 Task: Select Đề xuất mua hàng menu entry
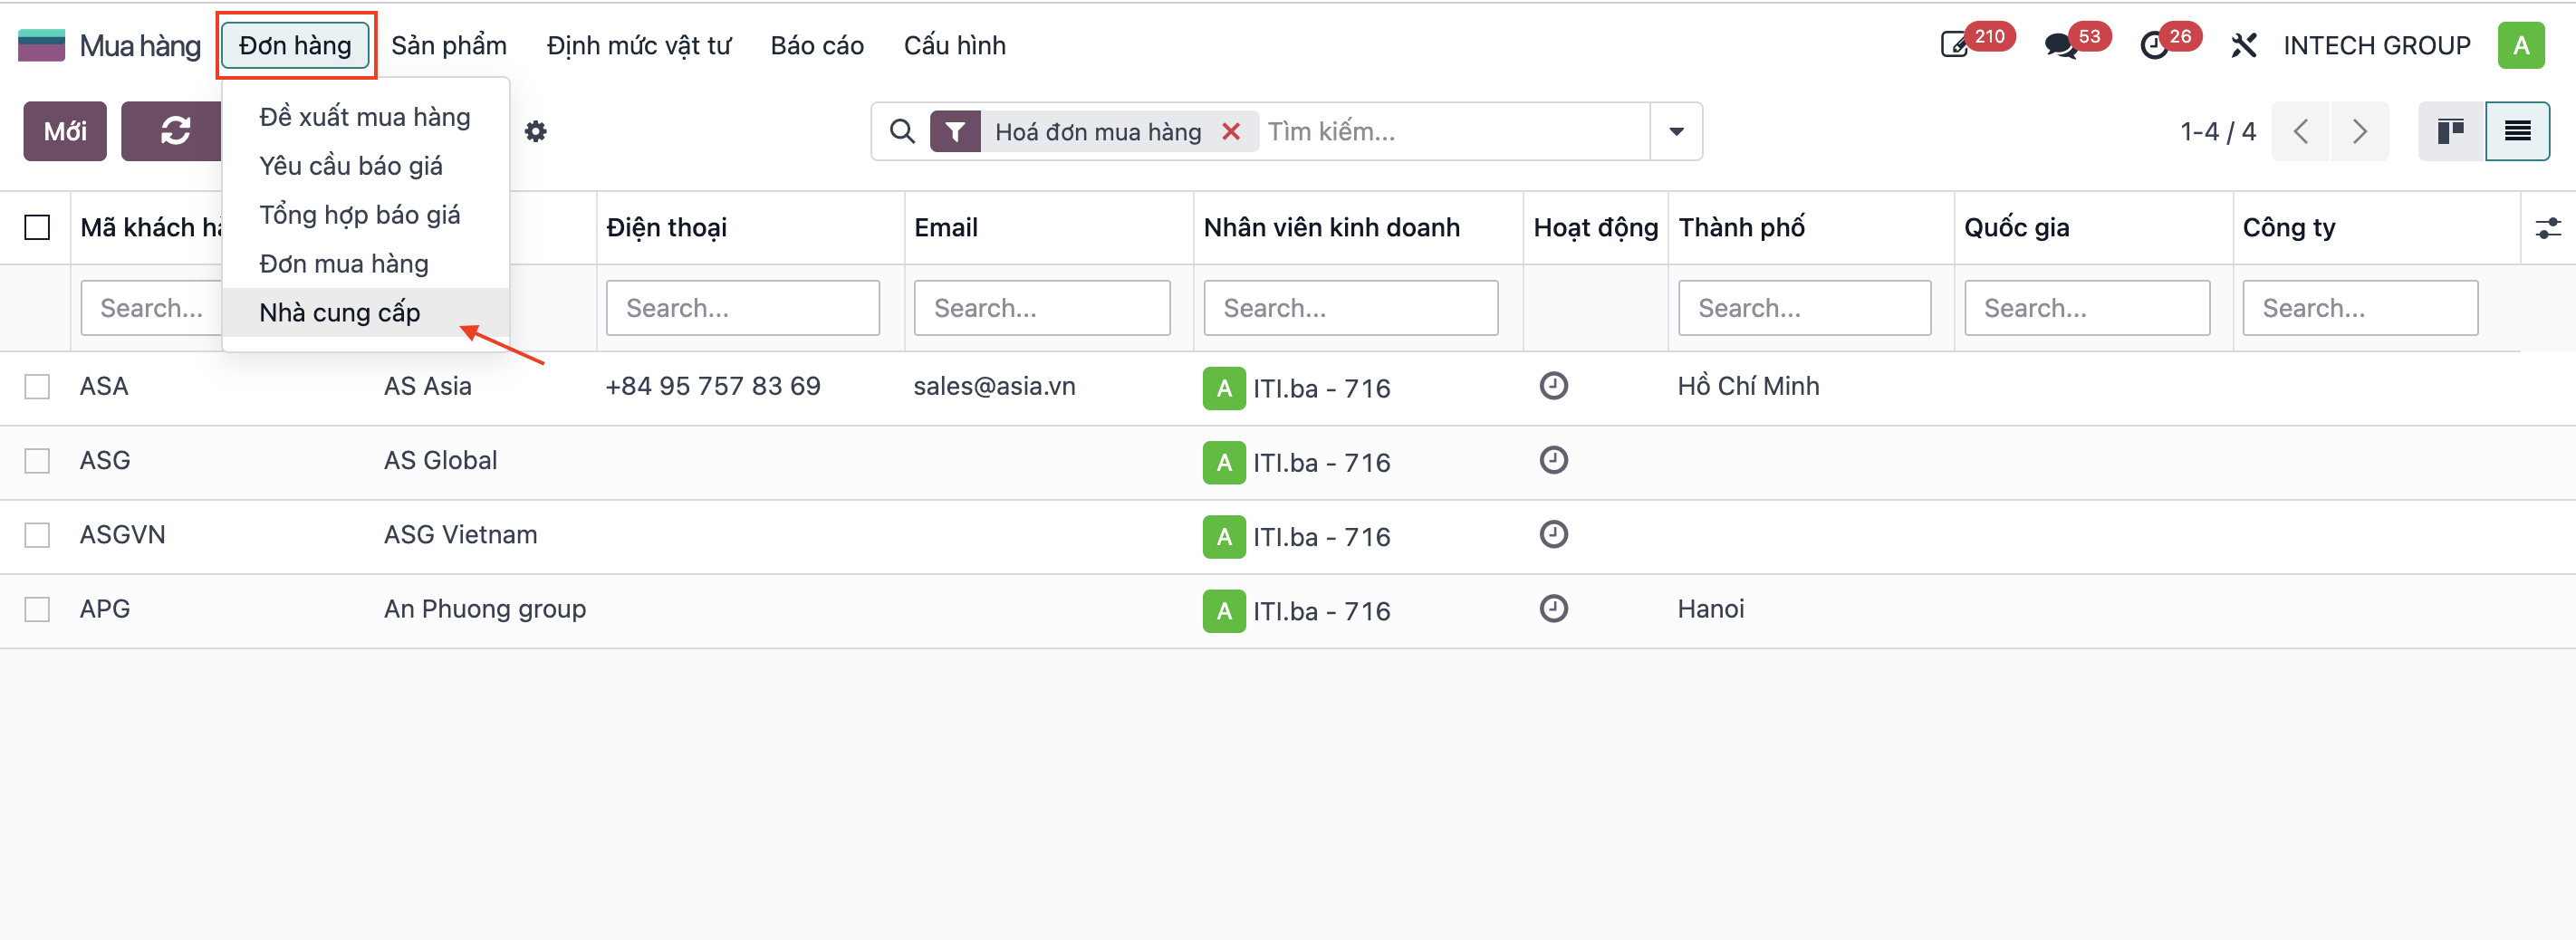click(365, 117)
